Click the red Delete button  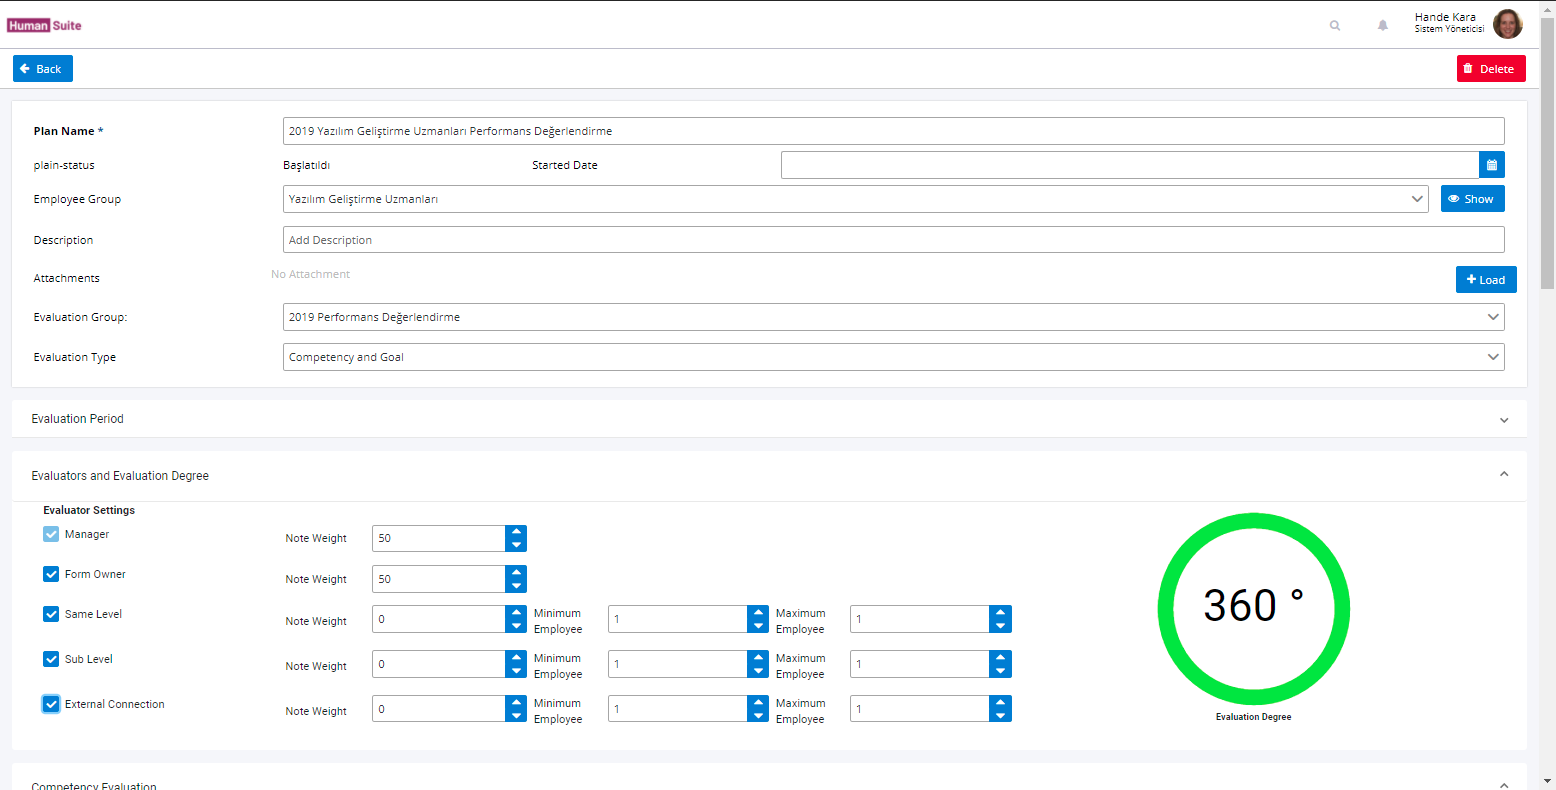[x=1490, y=69]
